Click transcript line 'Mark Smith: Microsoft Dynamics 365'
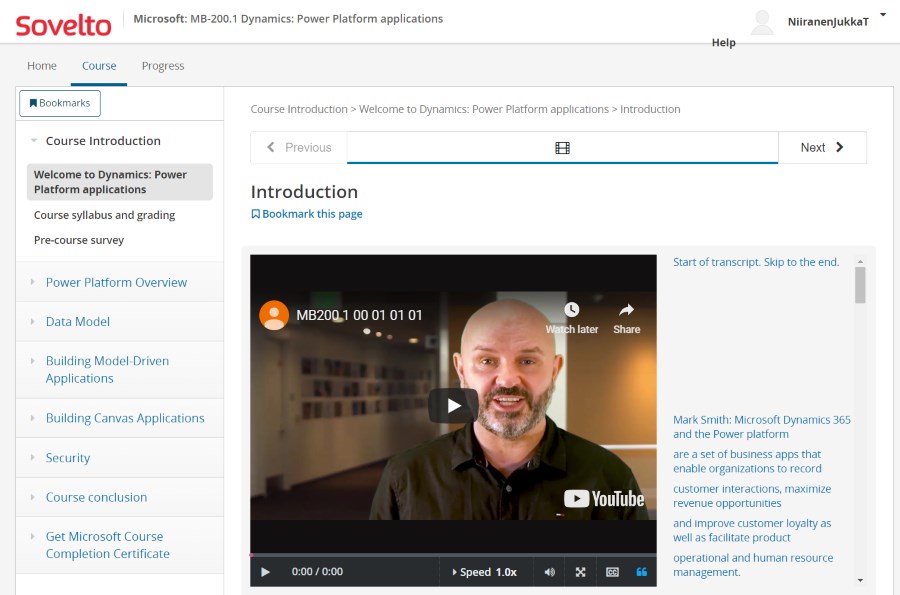The image size is (900, 595). [x=762, y=427]
